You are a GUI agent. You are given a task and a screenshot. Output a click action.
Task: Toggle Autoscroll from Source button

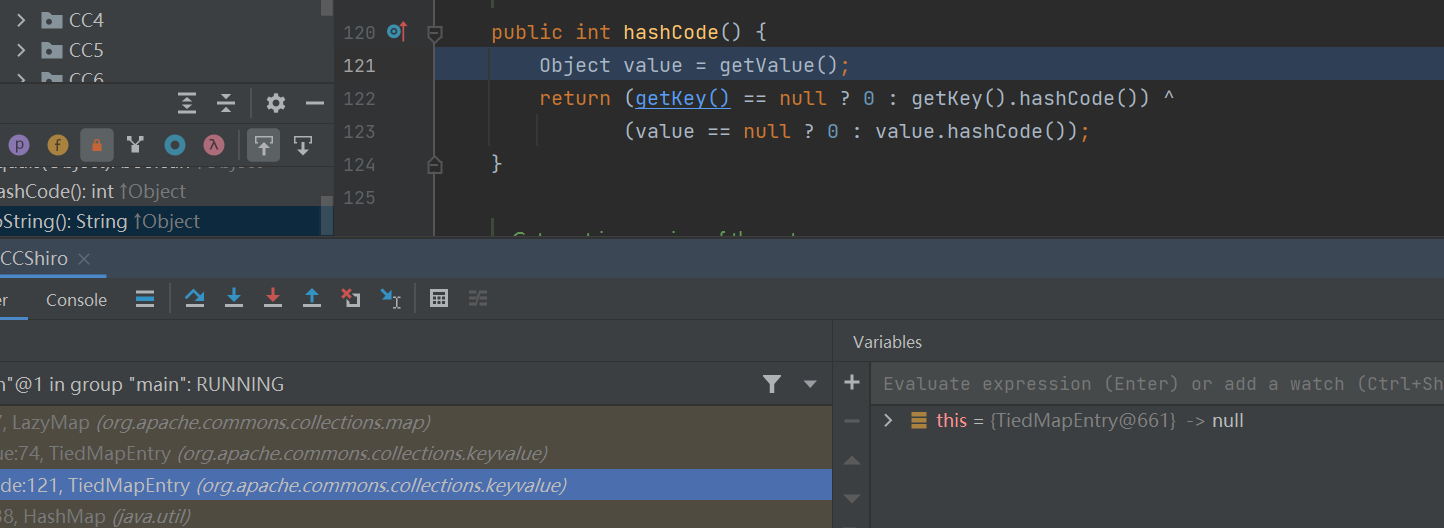303,145
